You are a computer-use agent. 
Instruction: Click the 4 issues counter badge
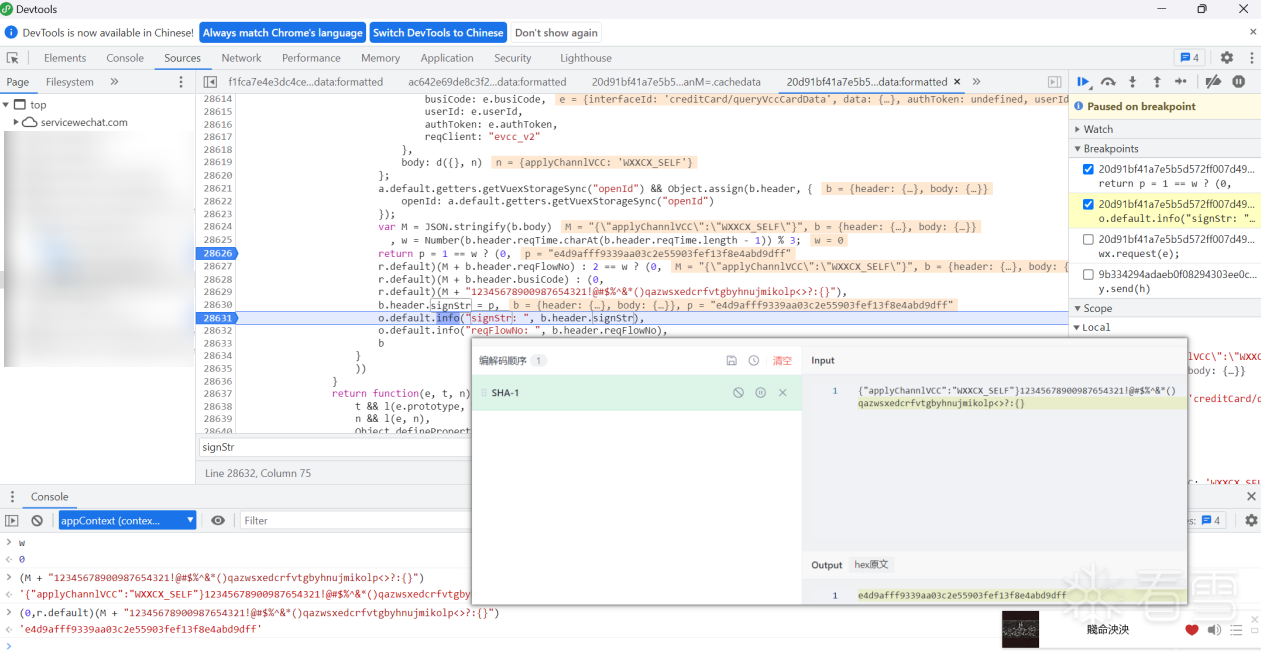(1189, 58)
